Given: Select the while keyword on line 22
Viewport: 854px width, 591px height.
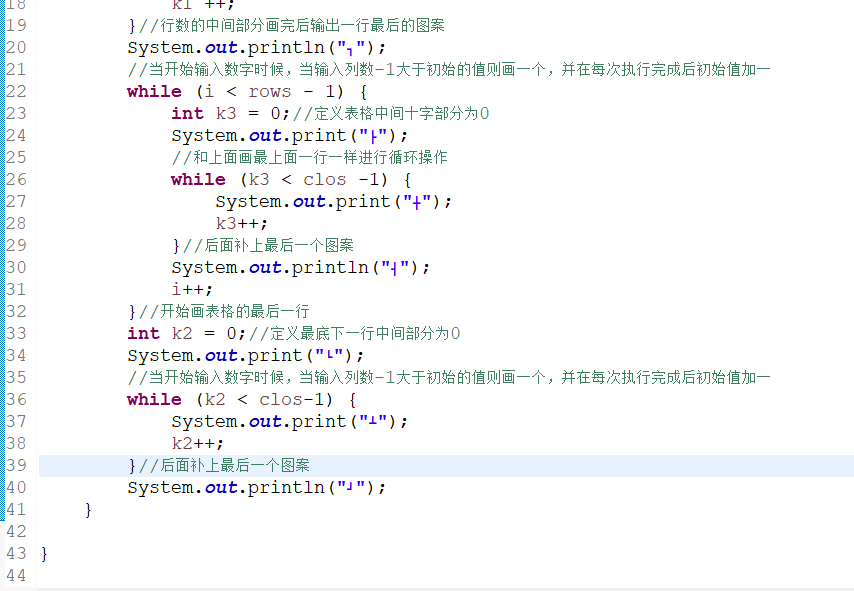Looking at the screenshot, I should point(154,91).
